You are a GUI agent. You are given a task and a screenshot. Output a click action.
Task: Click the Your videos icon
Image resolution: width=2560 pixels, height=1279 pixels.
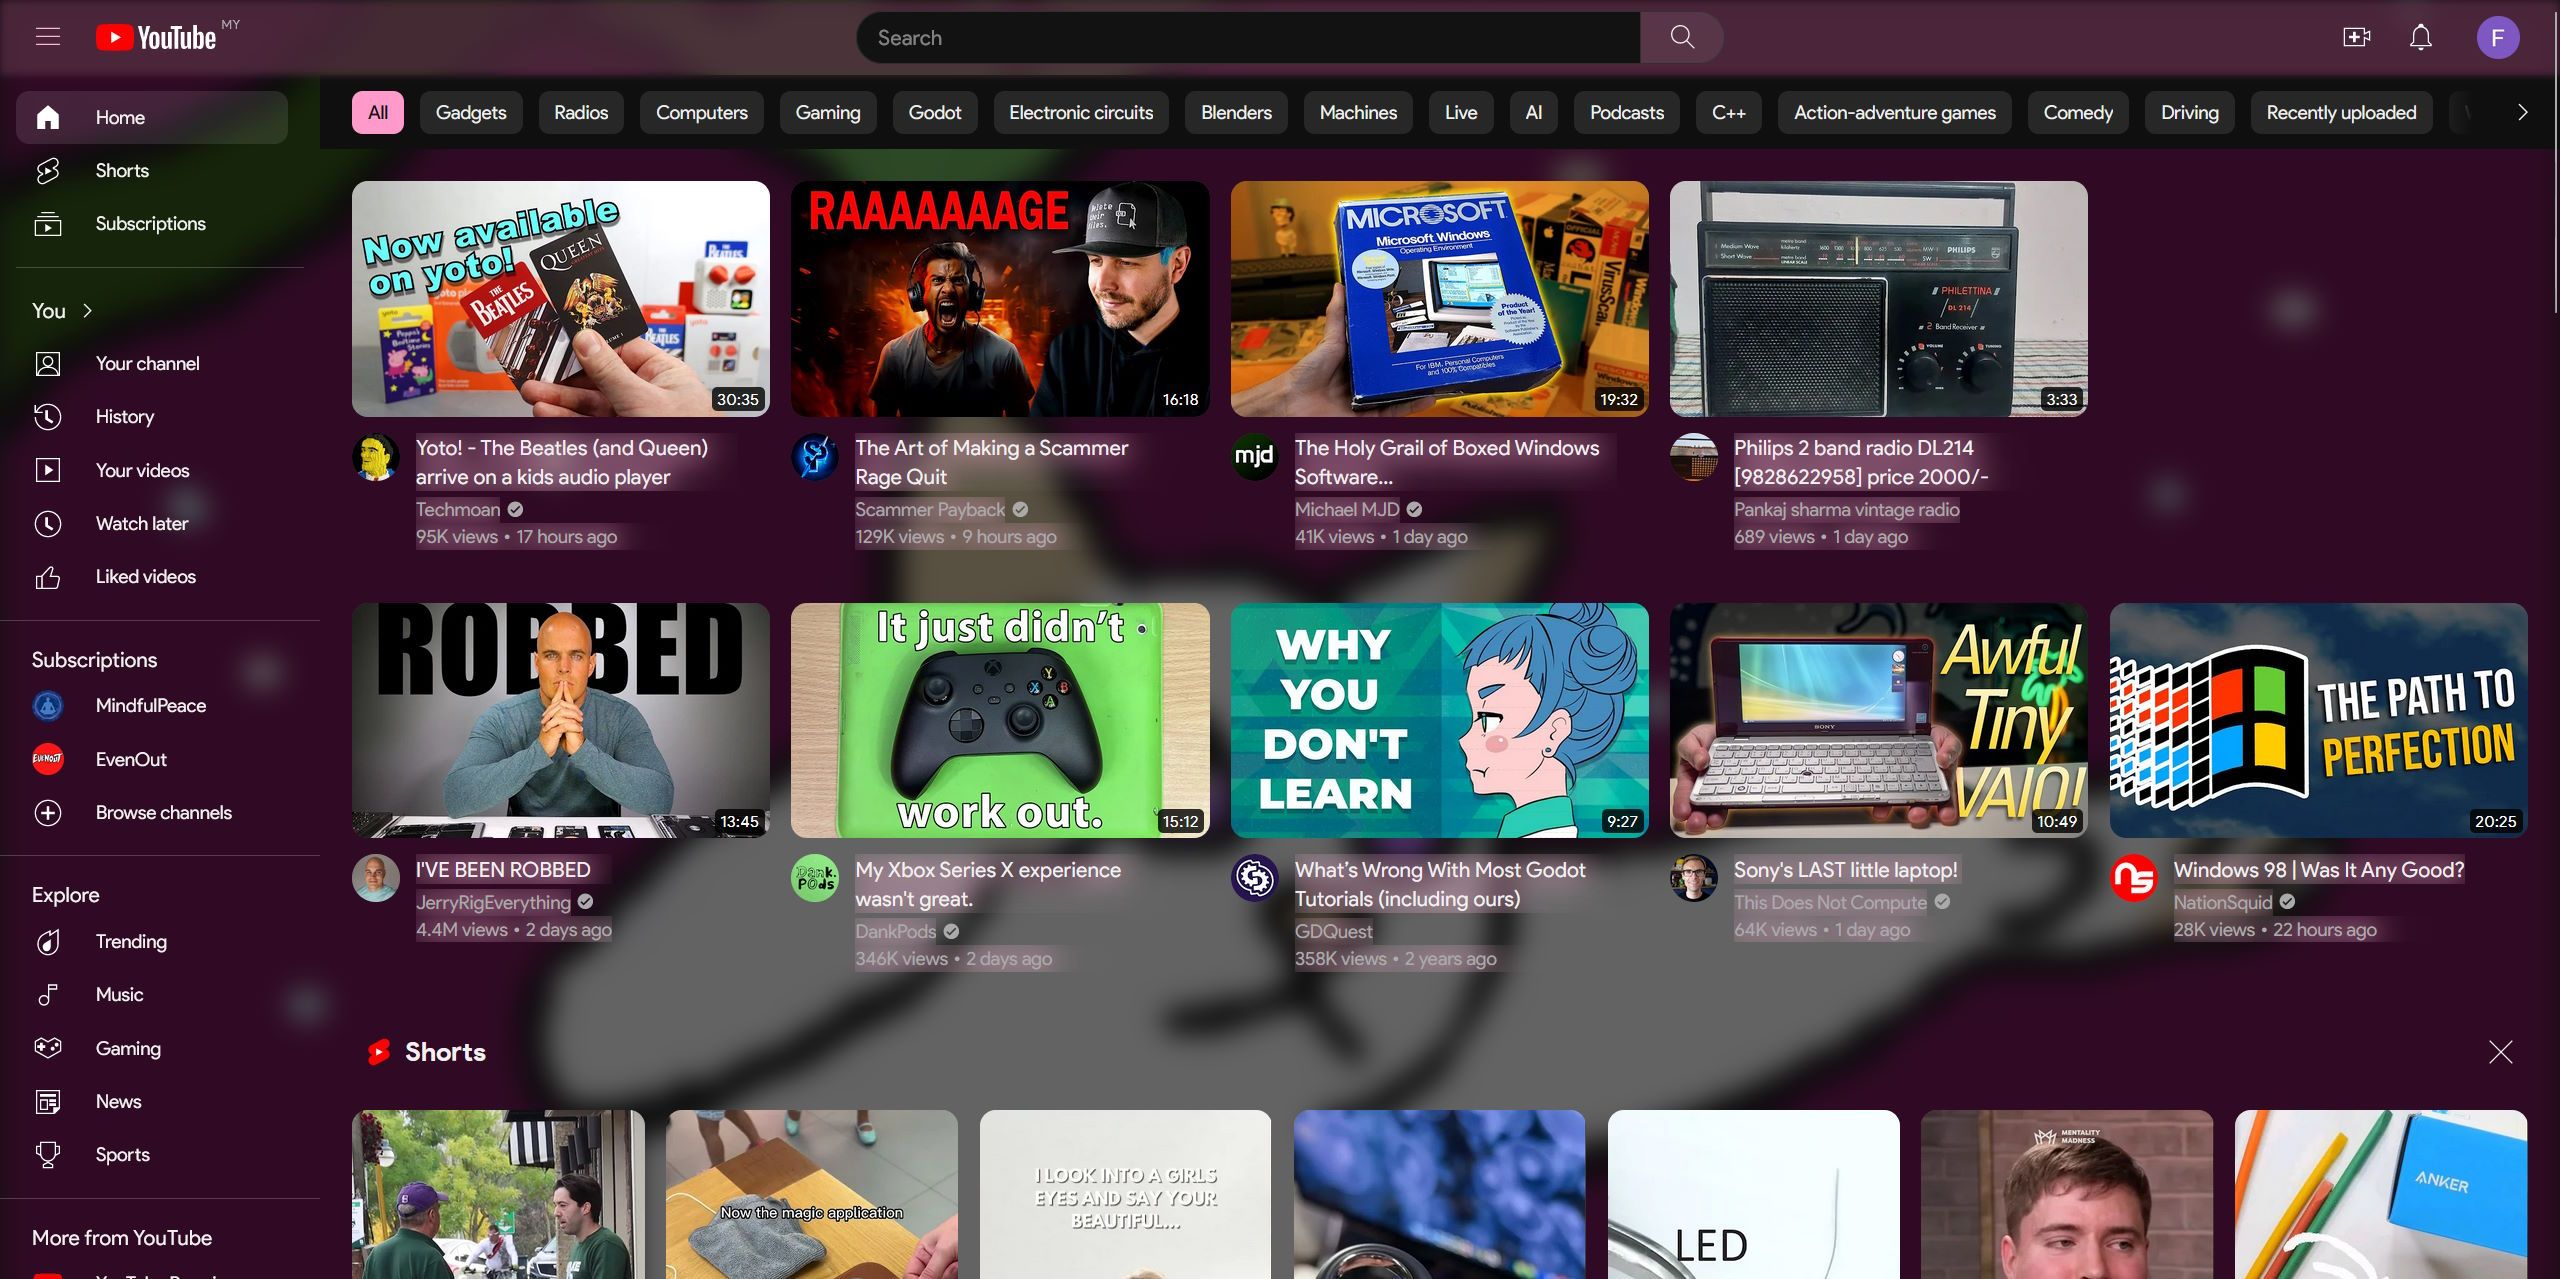tap(48, 470)
